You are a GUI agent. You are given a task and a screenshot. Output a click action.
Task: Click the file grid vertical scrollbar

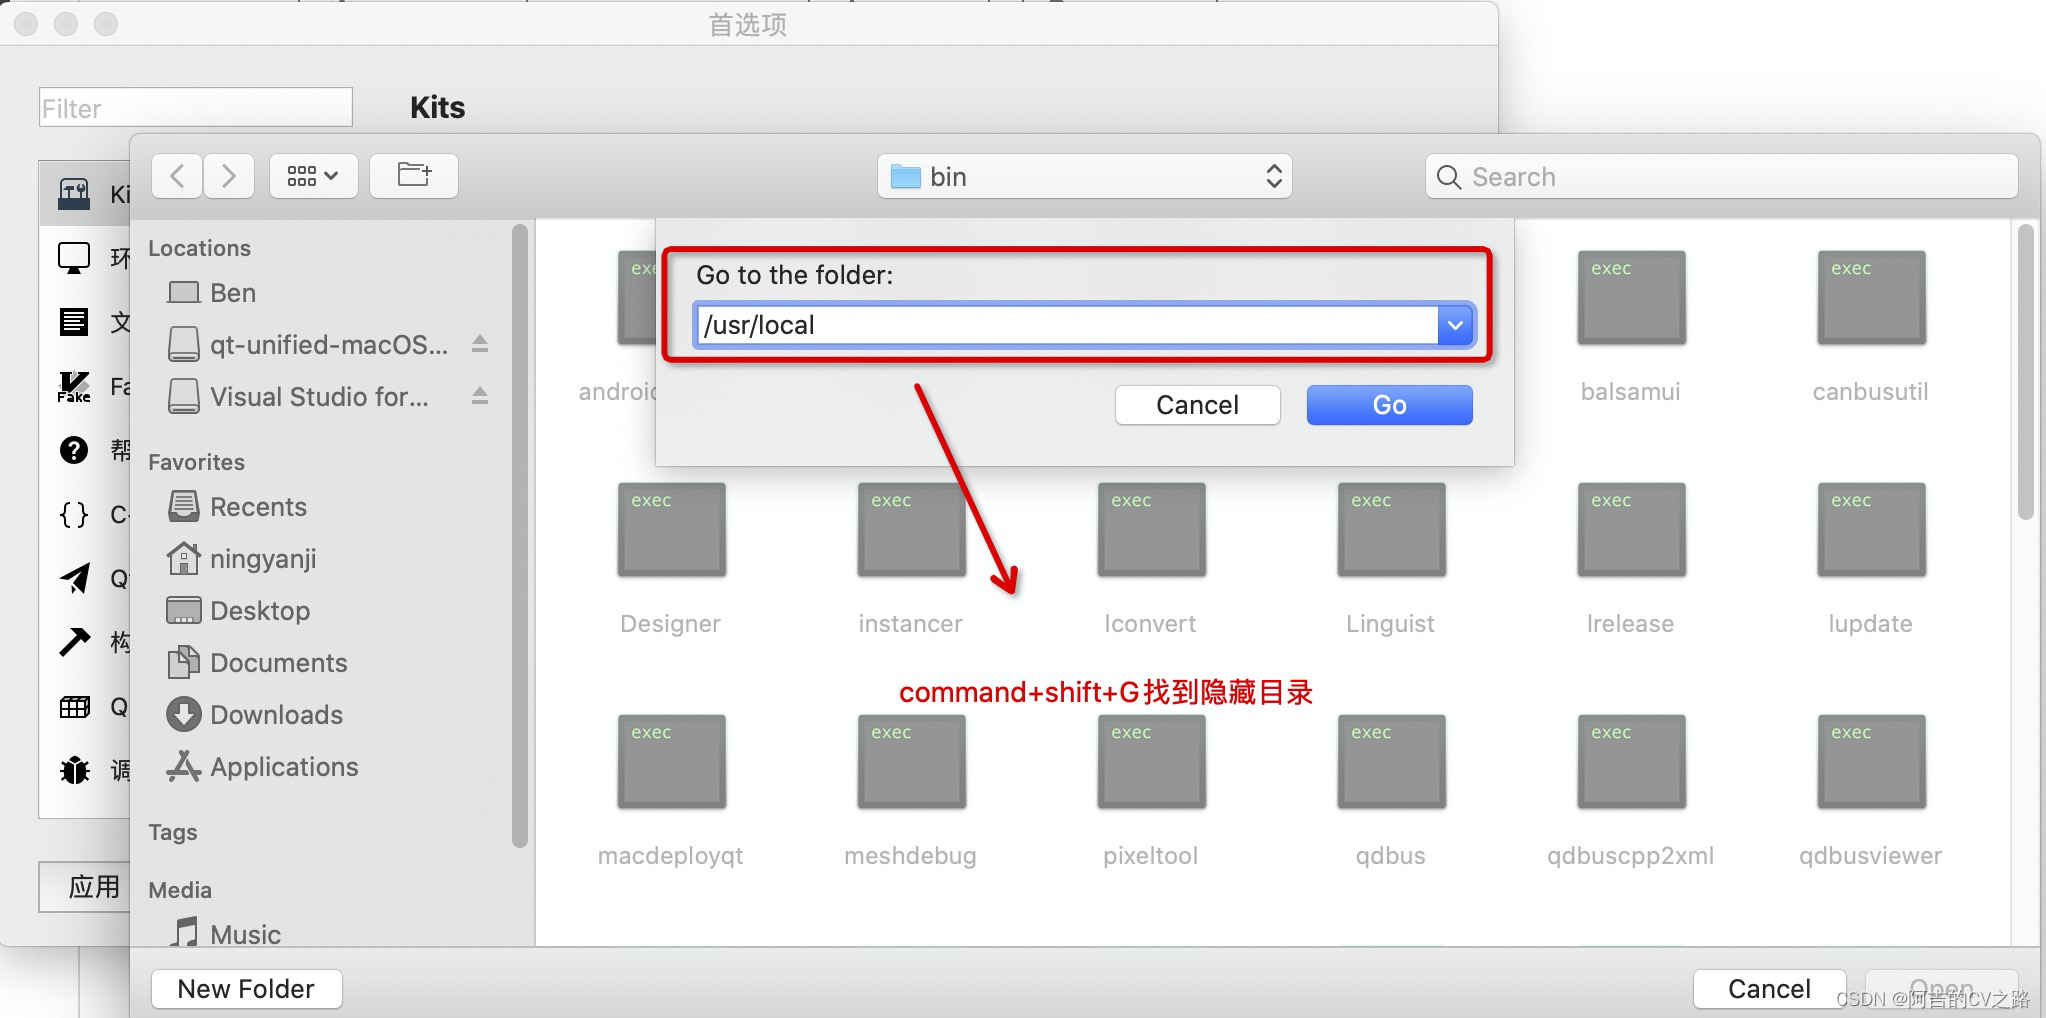(x=2026, y=372)
